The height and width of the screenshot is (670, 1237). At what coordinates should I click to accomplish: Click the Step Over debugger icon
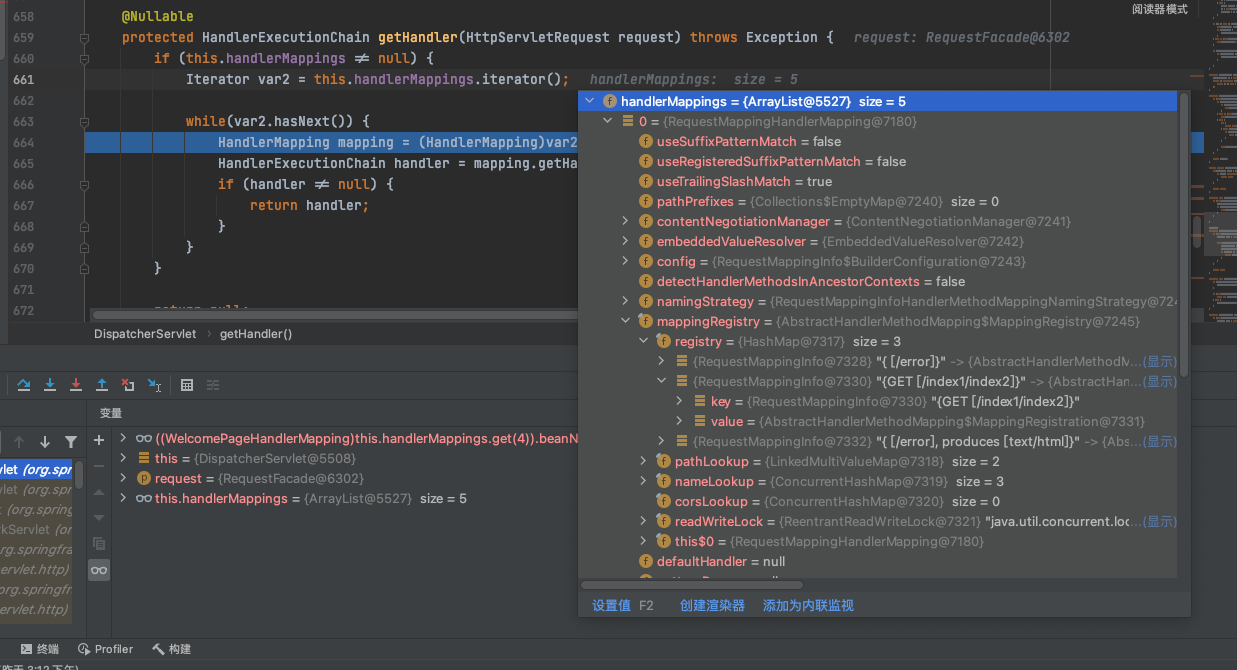pos(23,384)
